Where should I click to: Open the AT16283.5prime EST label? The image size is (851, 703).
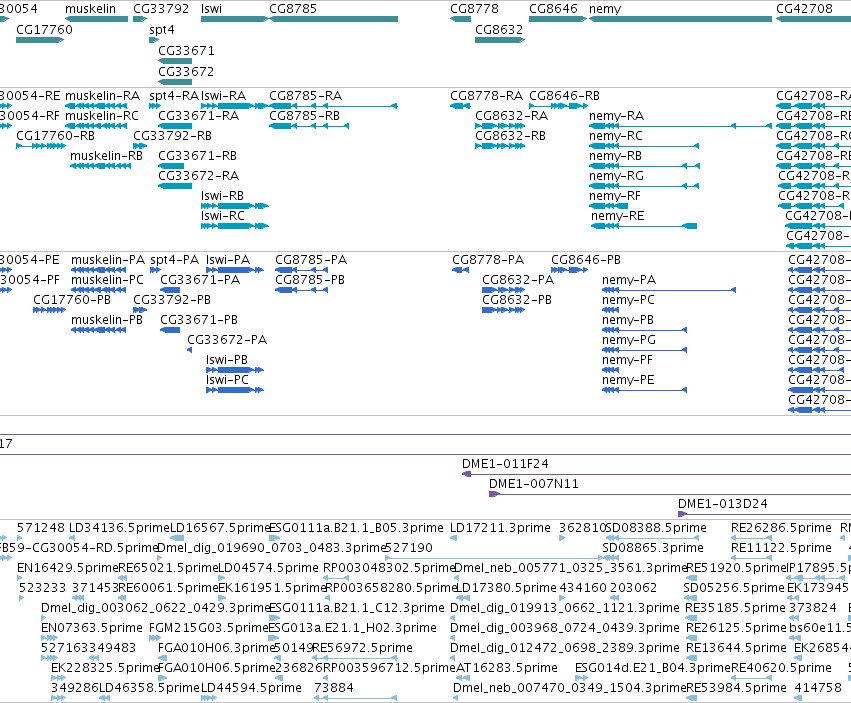[507, 668]
